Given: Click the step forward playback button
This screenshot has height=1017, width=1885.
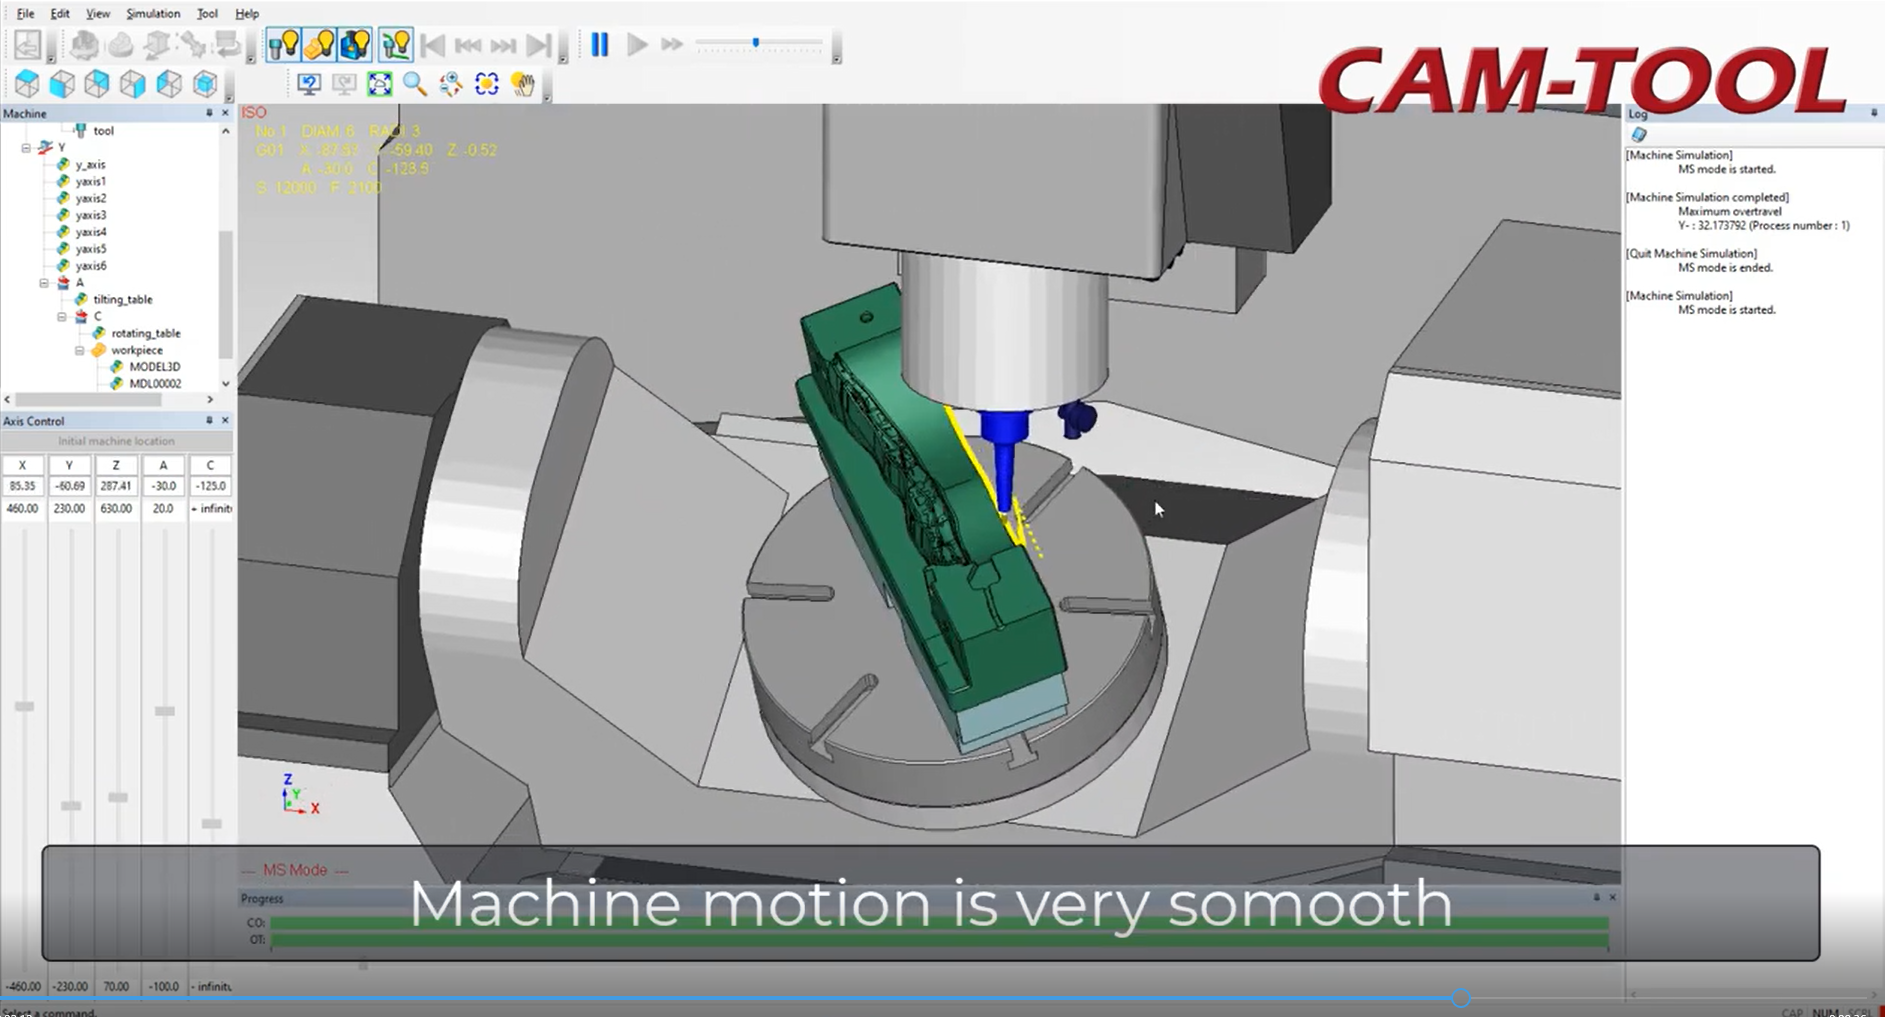Looking at the screenshot, I should click(x=505, y=45).
